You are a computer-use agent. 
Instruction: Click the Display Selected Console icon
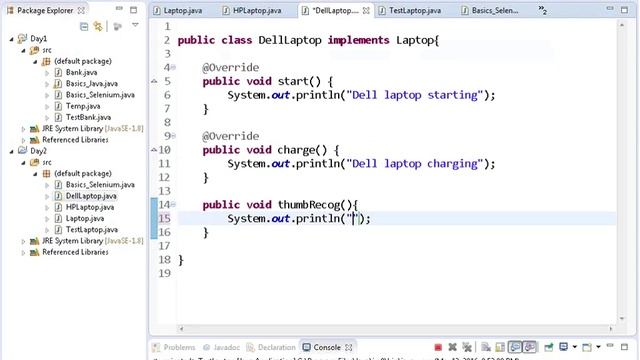[564, 347]
